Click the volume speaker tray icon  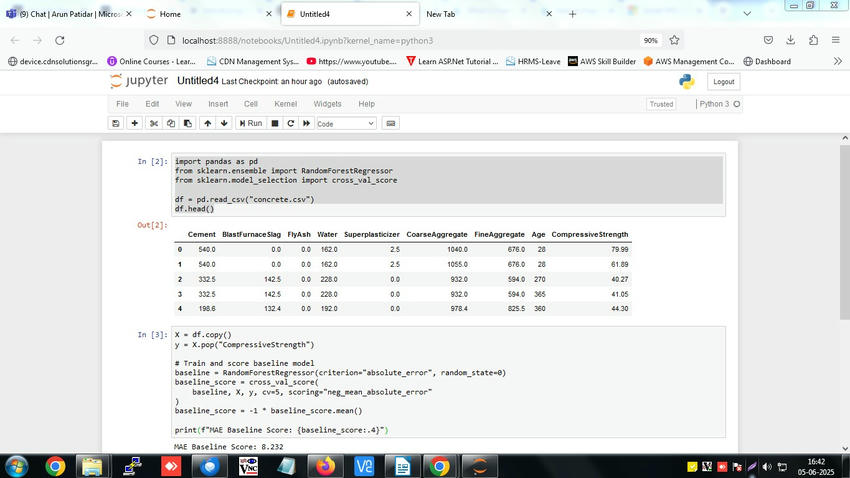click(767, 467)
